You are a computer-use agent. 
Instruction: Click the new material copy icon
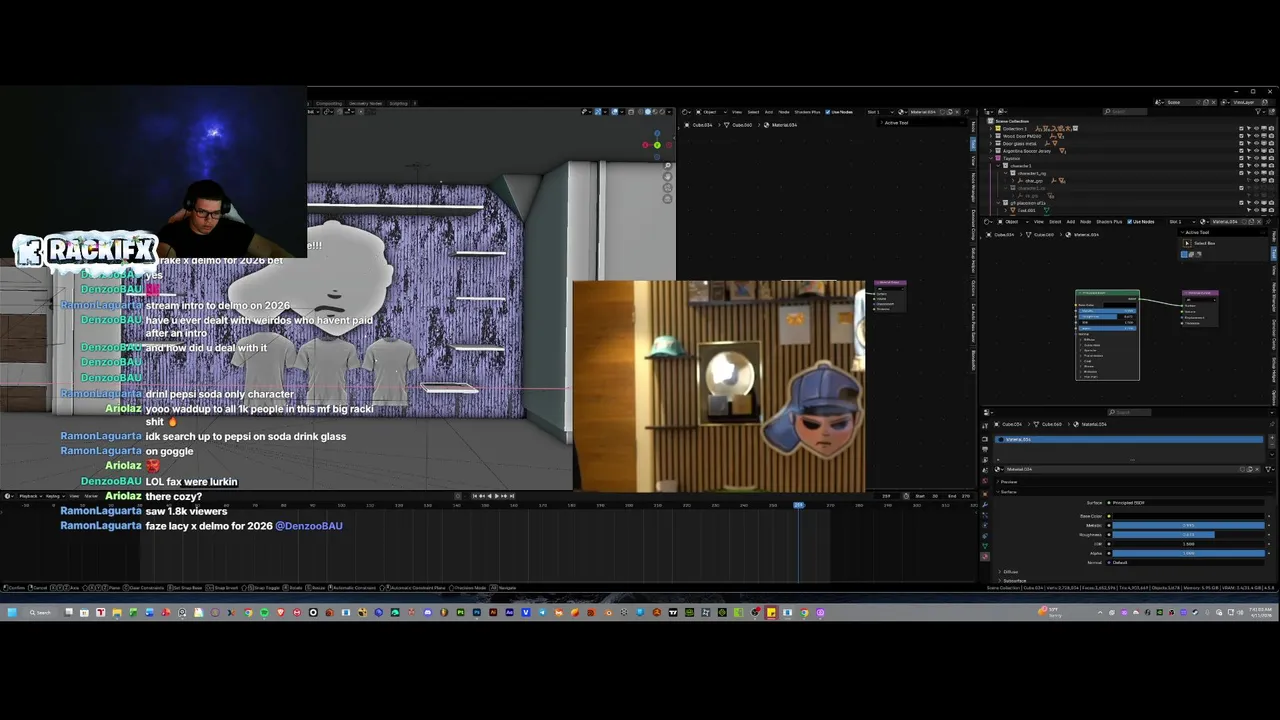[x=1249, y=469]
